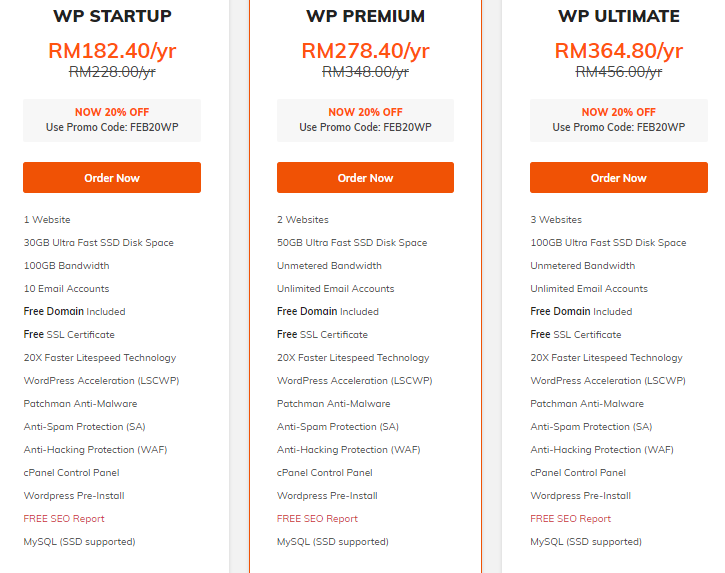Open FREE SEO Report link in WP STARTUP
The image size is (725, 573).
click(x=64, y=519)
